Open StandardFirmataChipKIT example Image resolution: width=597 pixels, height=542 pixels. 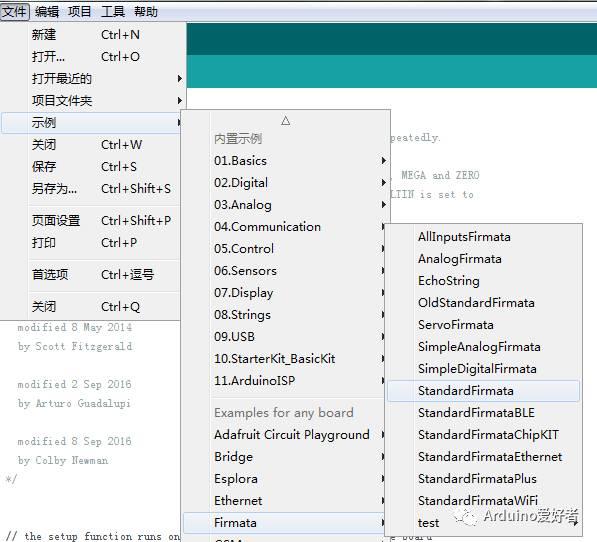484,435
